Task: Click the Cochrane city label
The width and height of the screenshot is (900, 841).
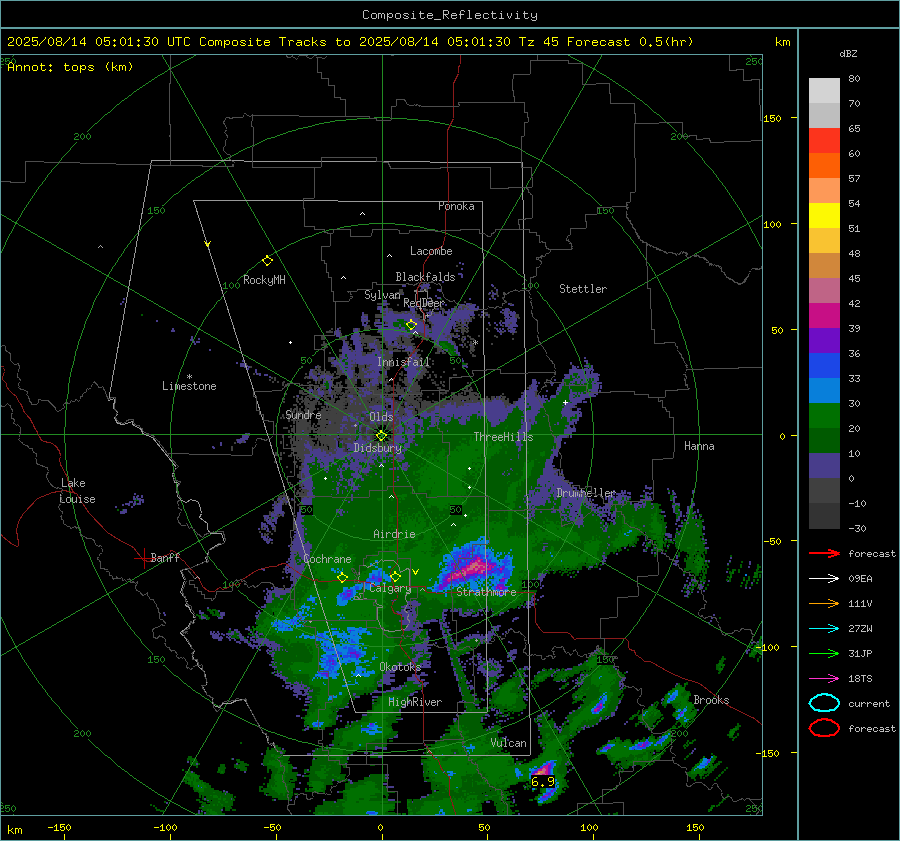Action: [327, 559]
